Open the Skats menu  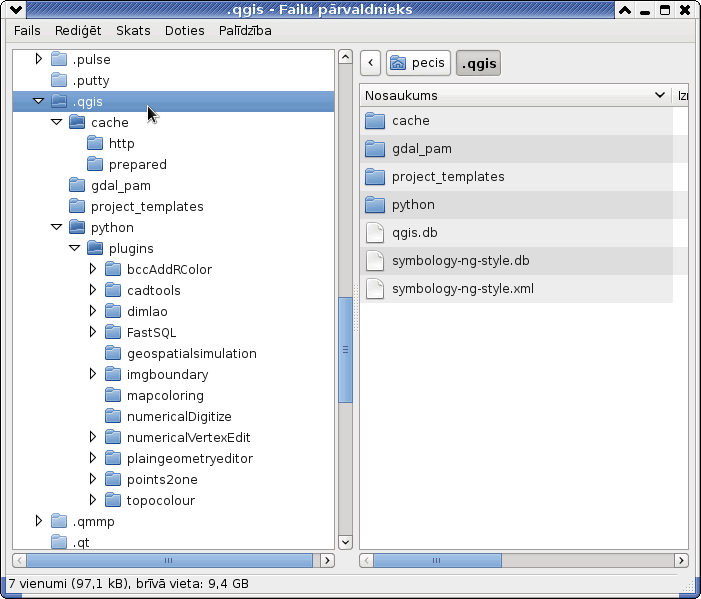133,30
